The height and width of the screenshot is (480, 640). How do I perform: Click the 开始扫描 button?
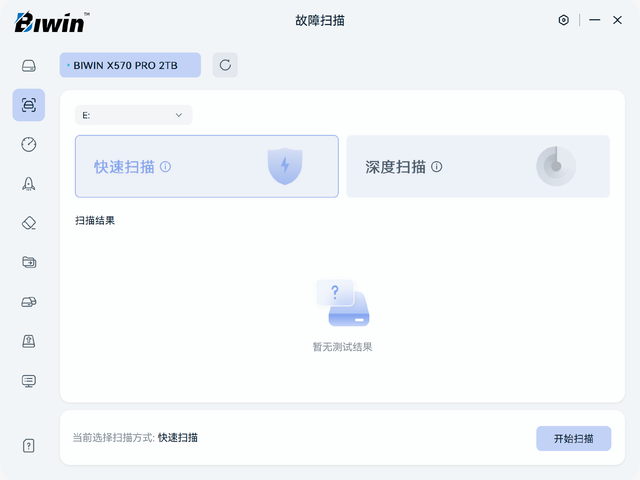click(573, 438)
